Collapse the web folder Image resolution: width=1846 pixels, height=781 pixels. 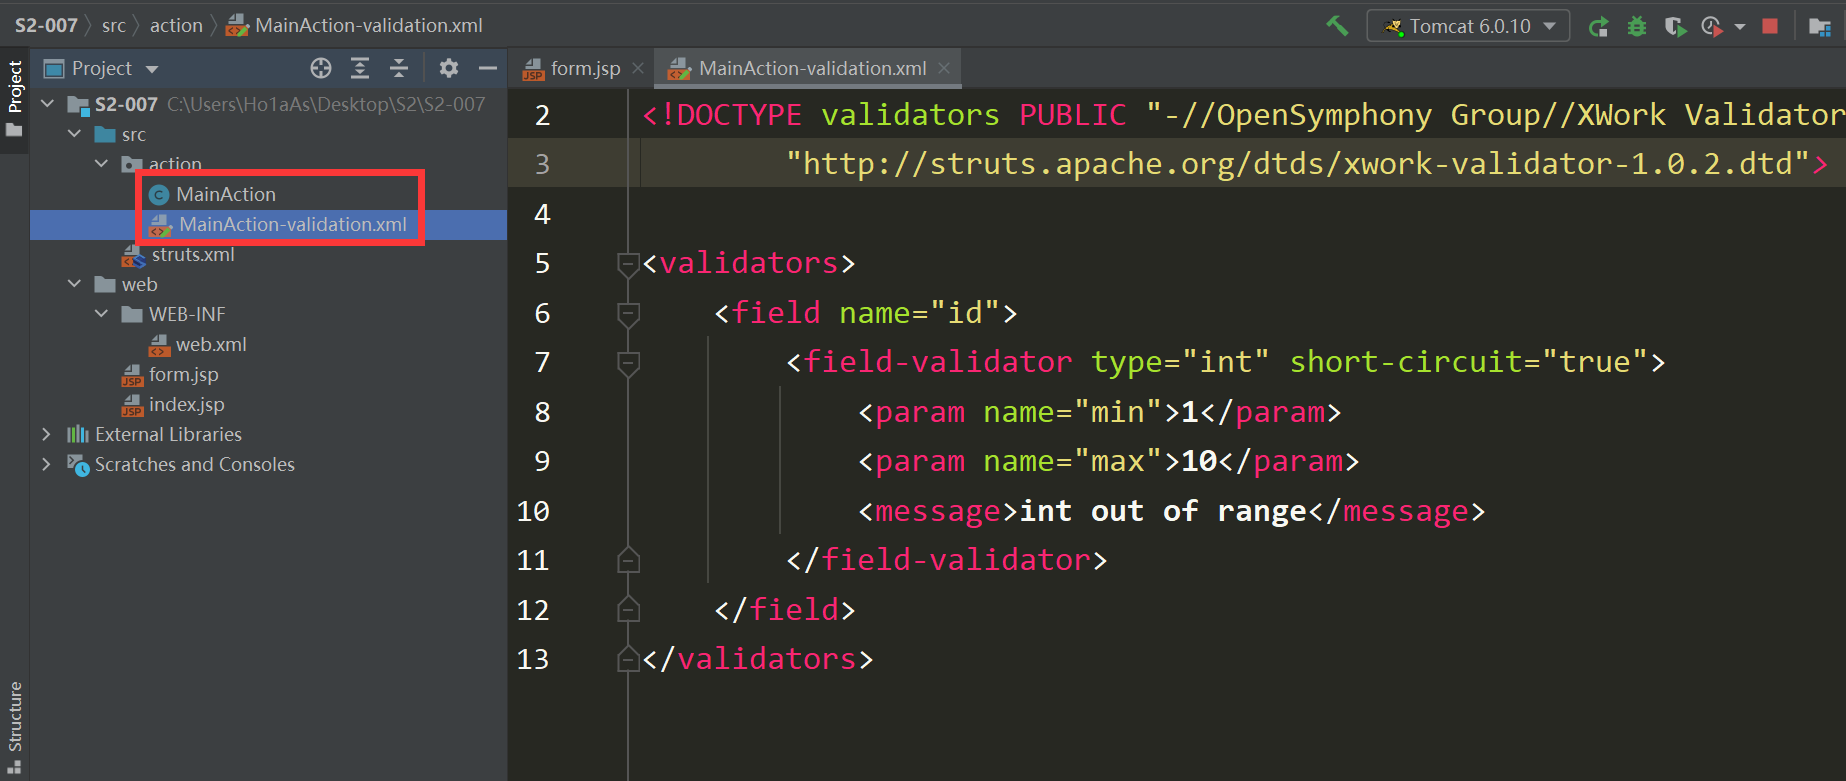point(74,284)
